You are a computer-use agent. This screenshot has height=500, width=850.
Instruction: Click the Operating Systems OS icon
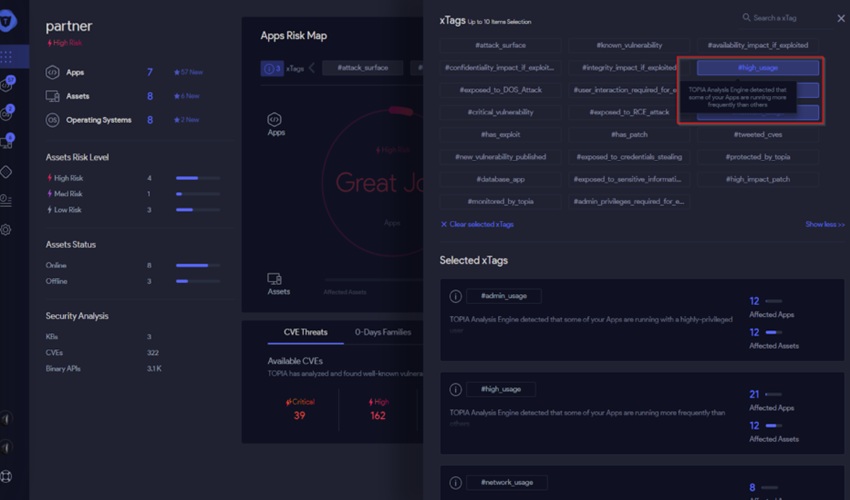53,120
